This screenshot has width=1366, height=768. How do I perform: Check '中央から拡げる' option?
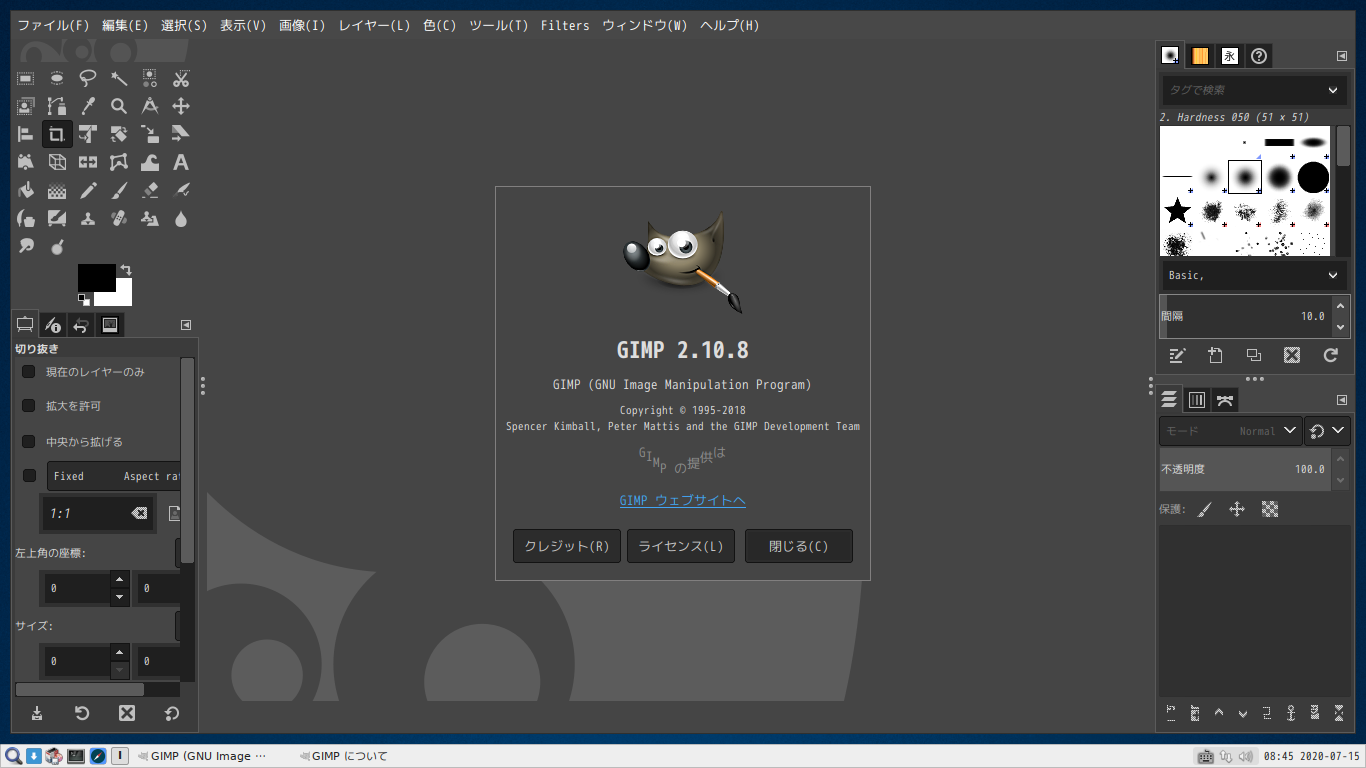click(29, 441)
